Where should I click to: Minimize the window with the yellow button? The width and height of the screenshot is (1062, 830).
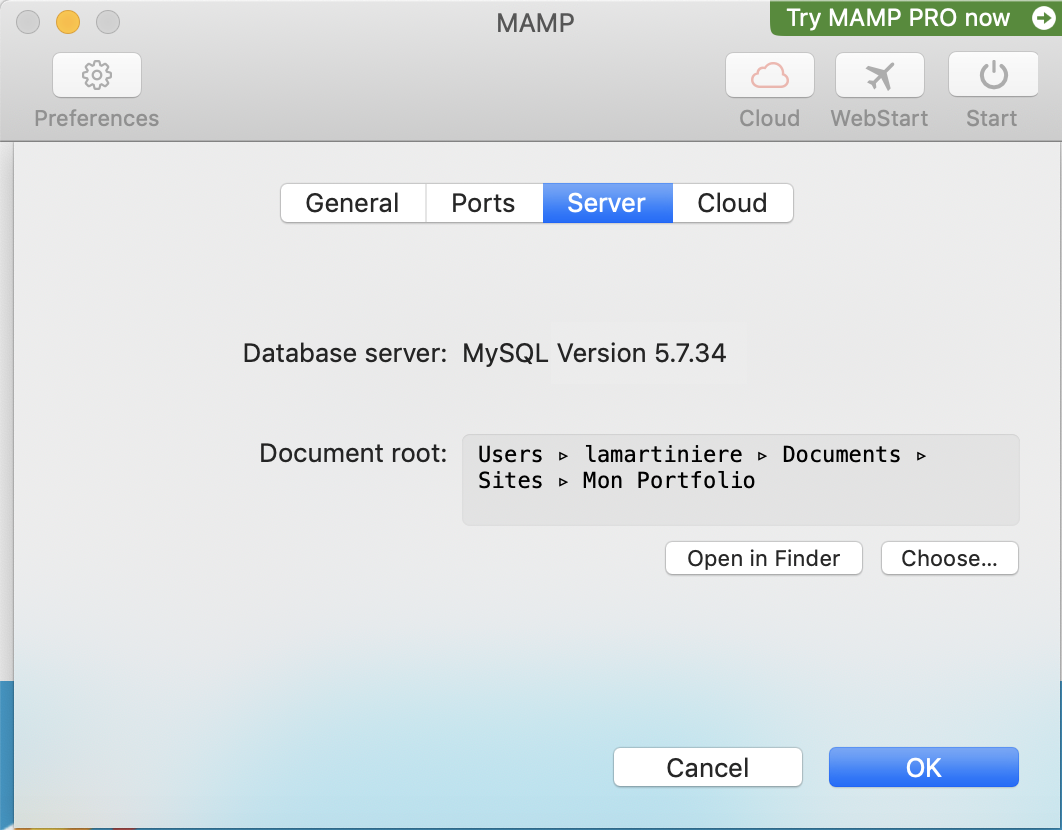pos(68,21)
